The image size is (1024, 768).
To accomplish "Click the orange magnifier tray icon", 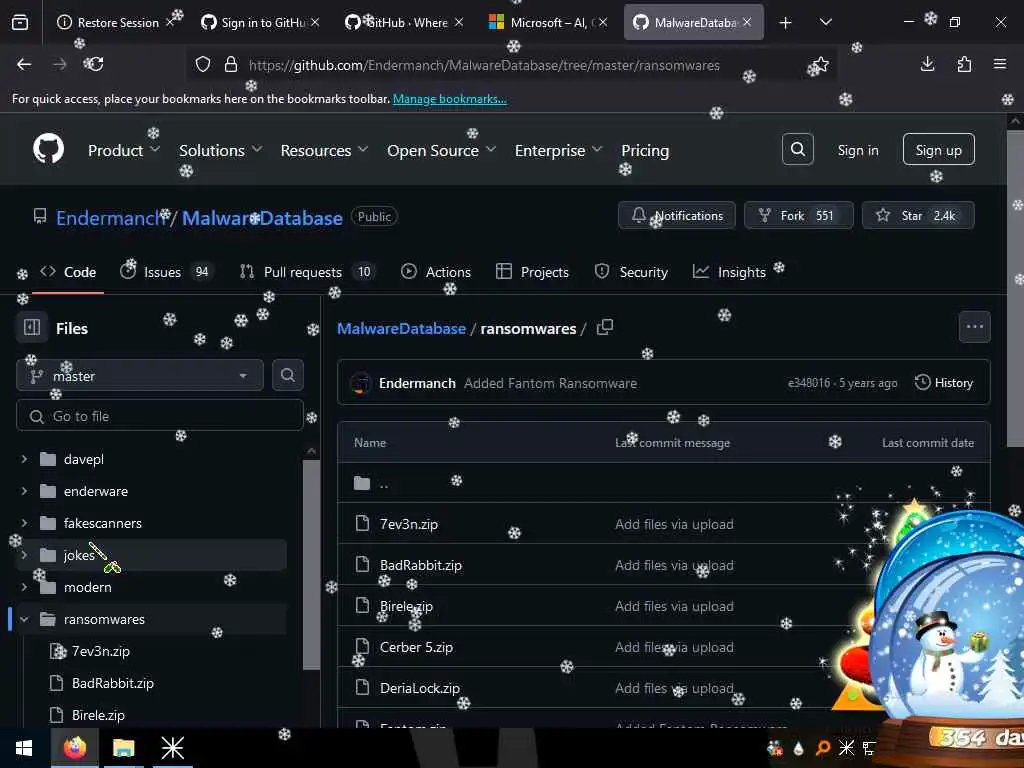I will (823, 748).
